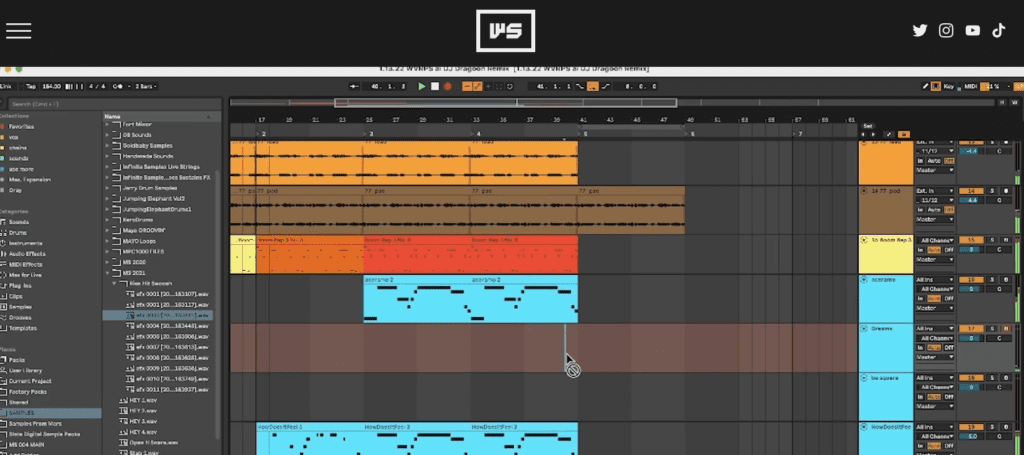The image size is (1024, 455).
Task: Open the Samples browser category
Action: coord(20,307)
